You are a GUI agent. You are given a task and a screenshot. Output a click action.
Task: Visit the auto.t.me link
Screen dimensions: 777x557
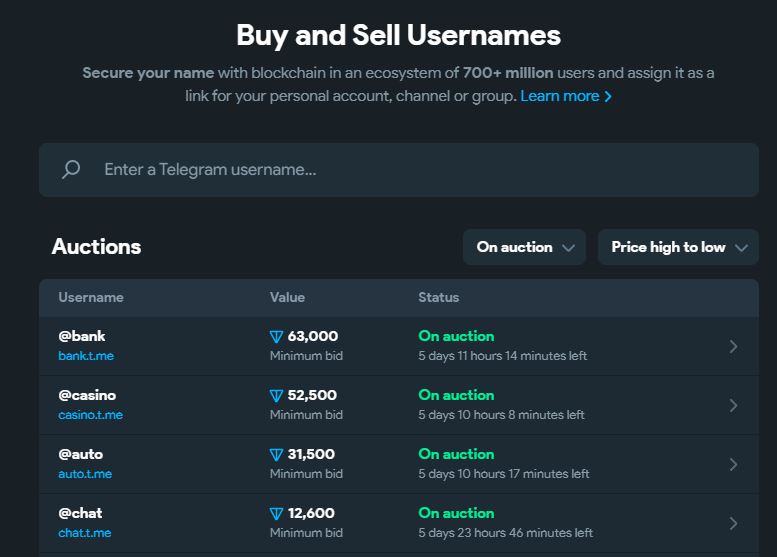pyautogui.click(x=85, y=474)
